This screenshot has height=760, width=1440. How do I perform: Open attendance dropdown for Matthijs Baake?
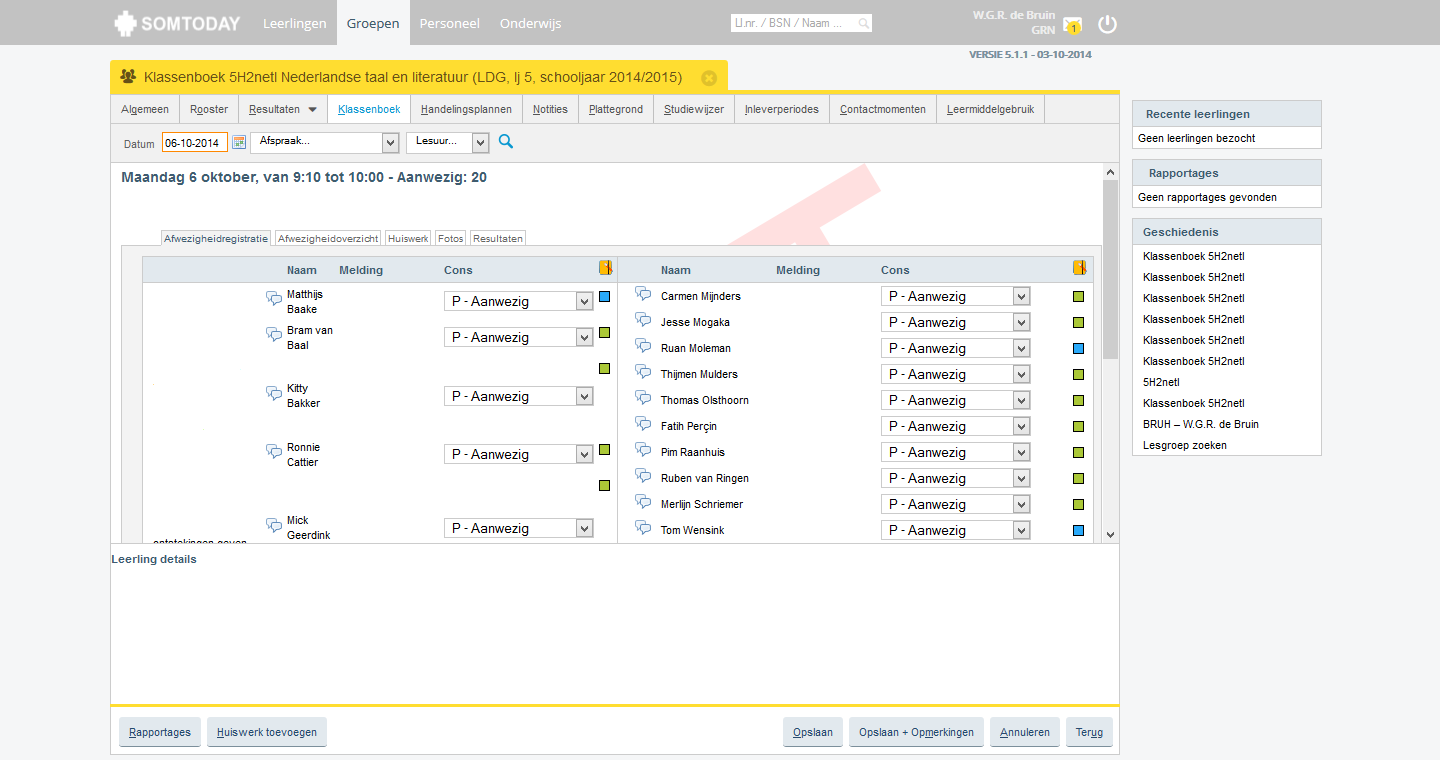[519, 301]
